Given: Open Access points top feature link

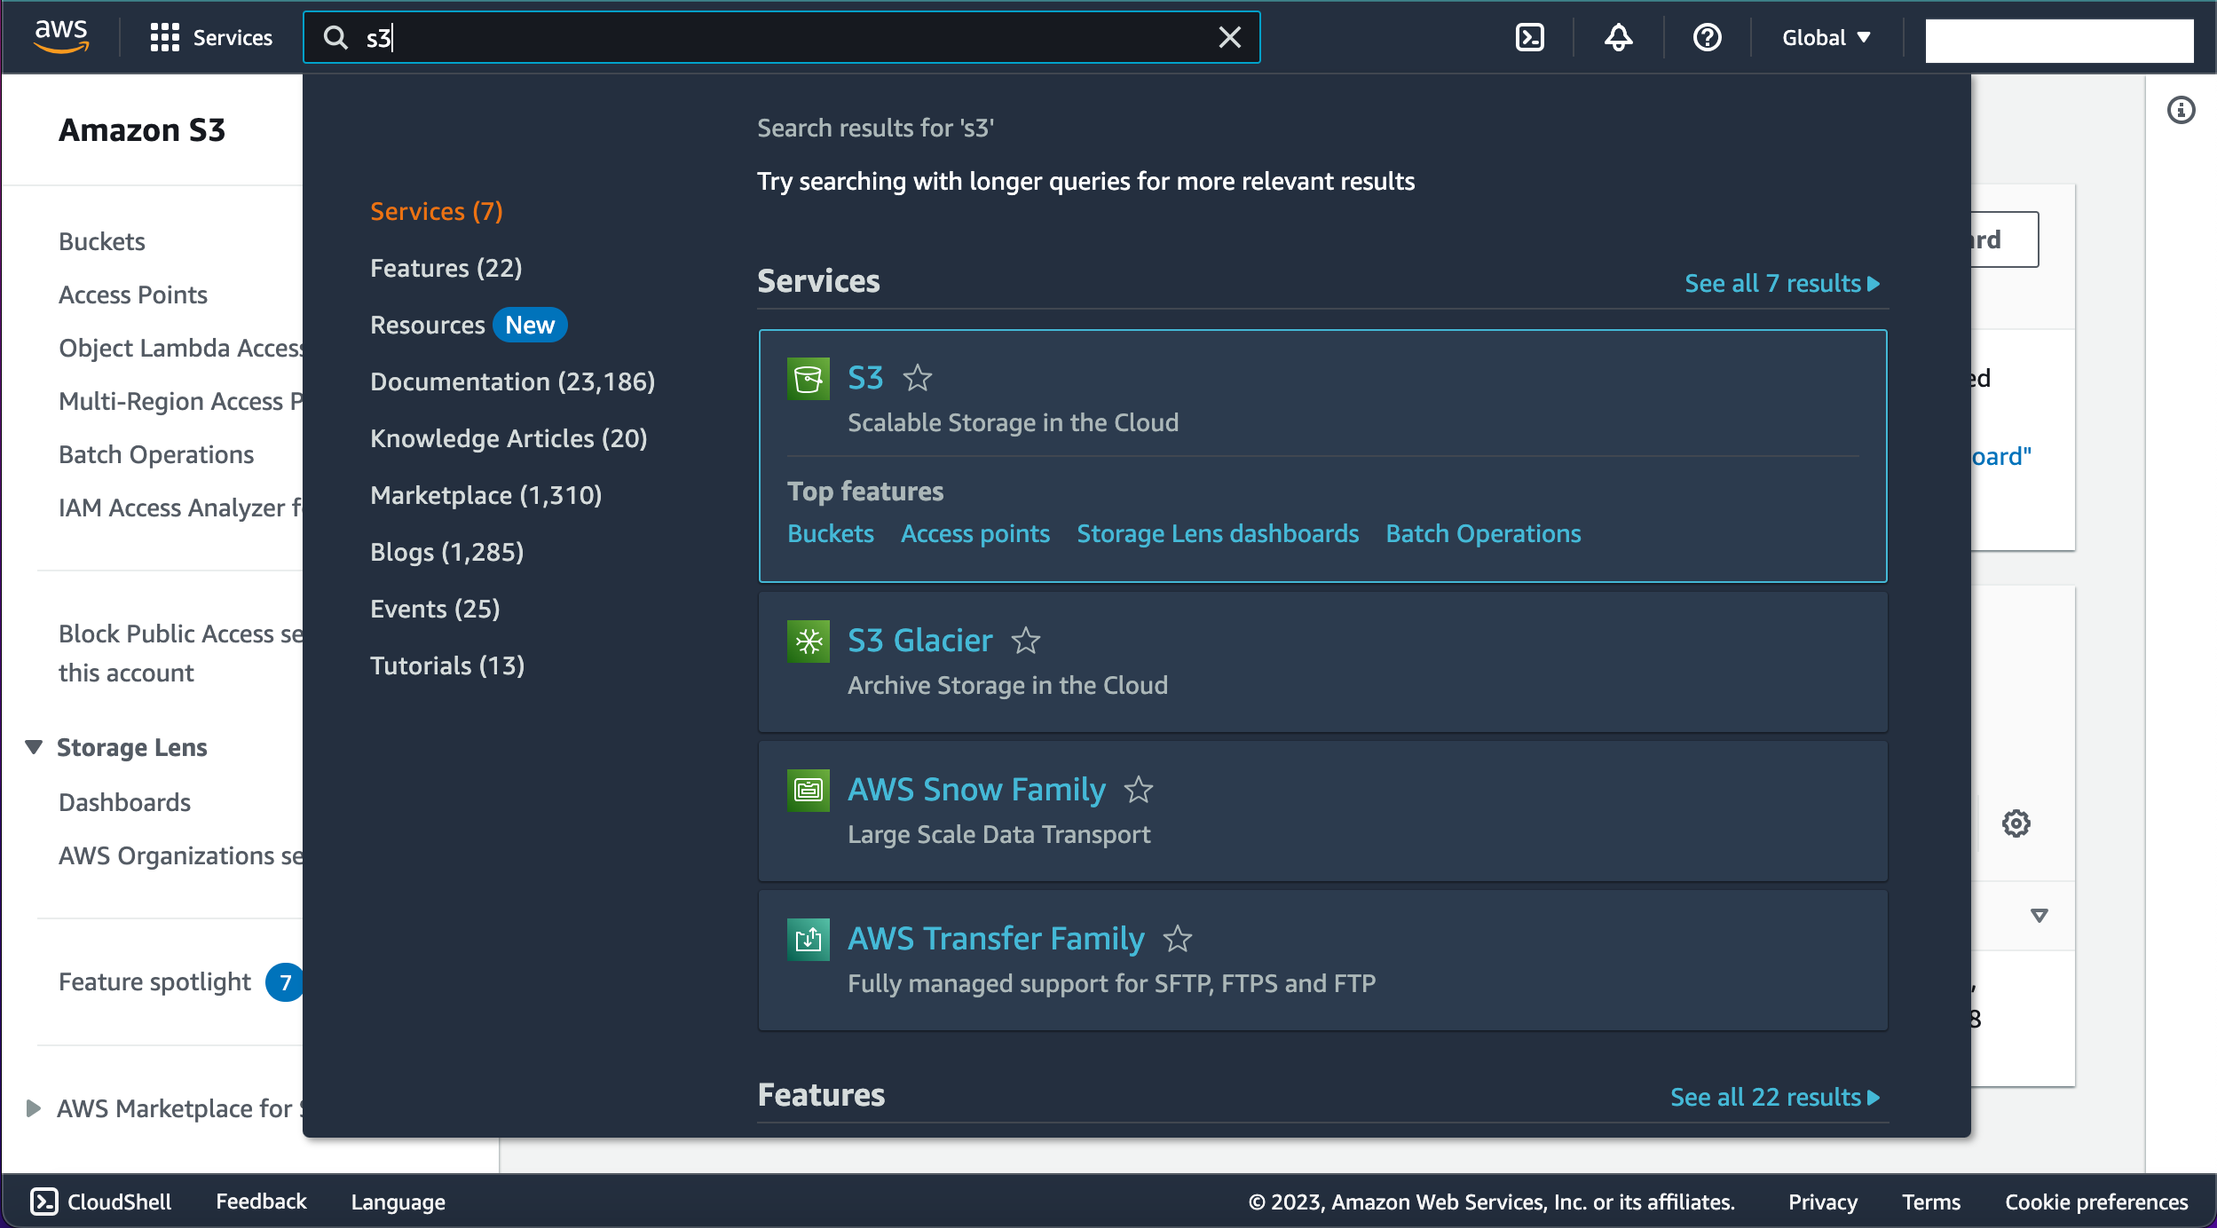Looking at the screenshot, I should pyautogui.click(x=975, y=534).
